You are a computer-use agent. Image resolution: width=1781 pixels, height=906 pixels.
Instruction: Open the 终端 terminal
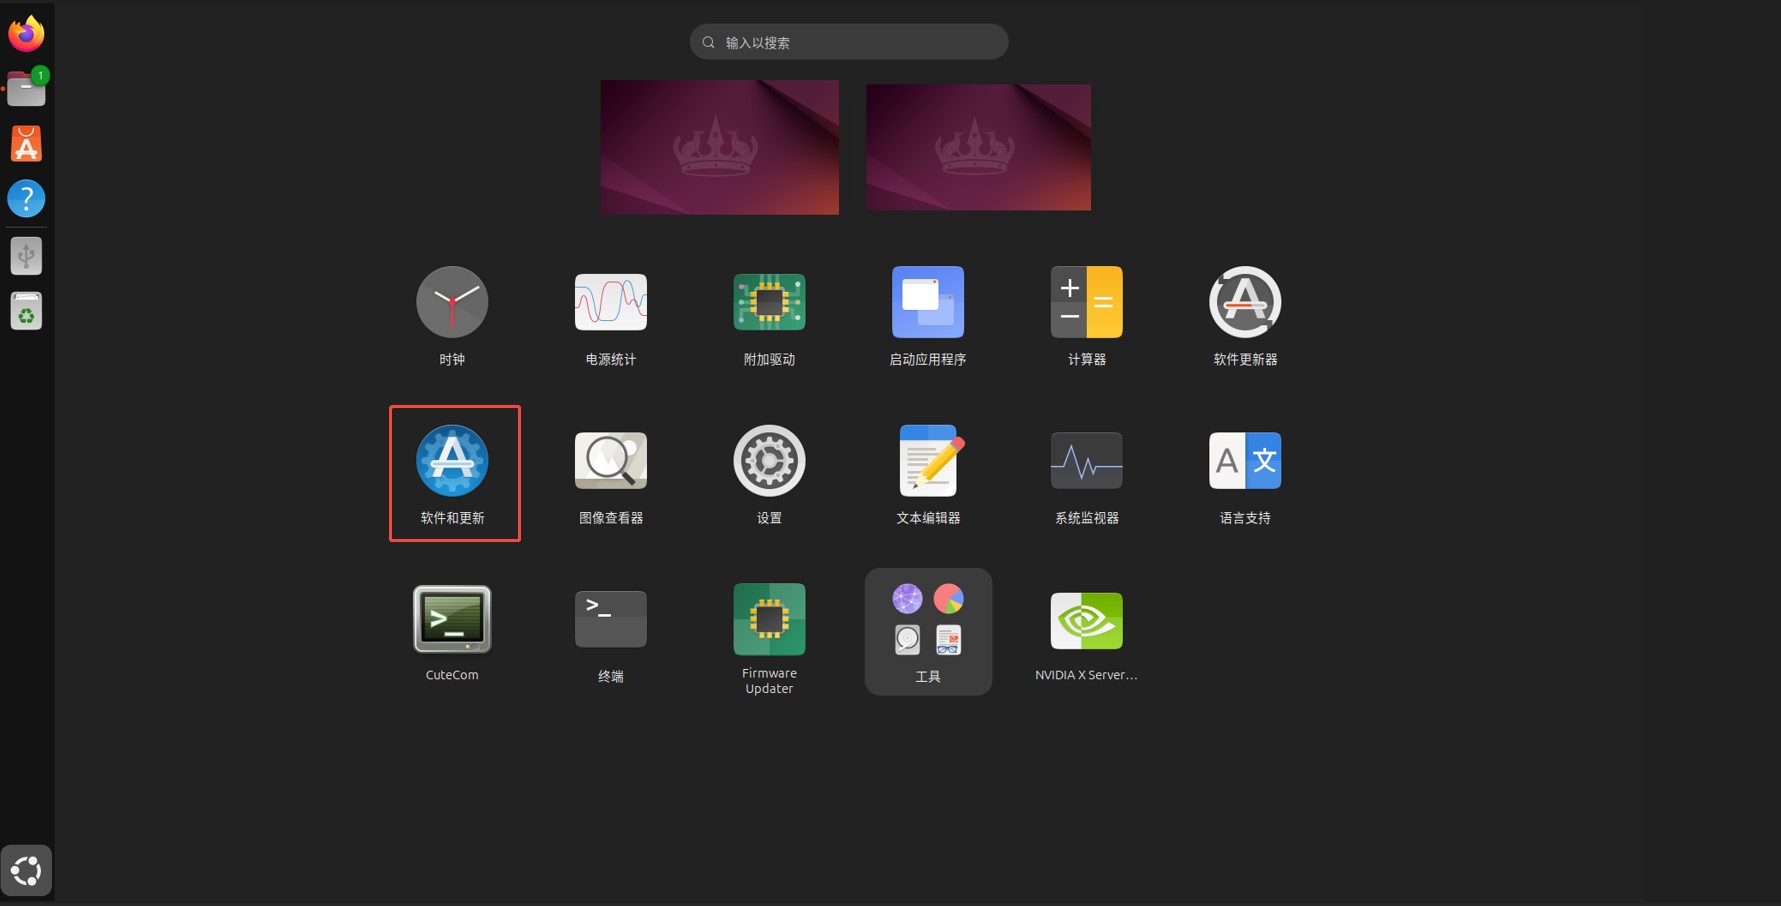point(610,618)
